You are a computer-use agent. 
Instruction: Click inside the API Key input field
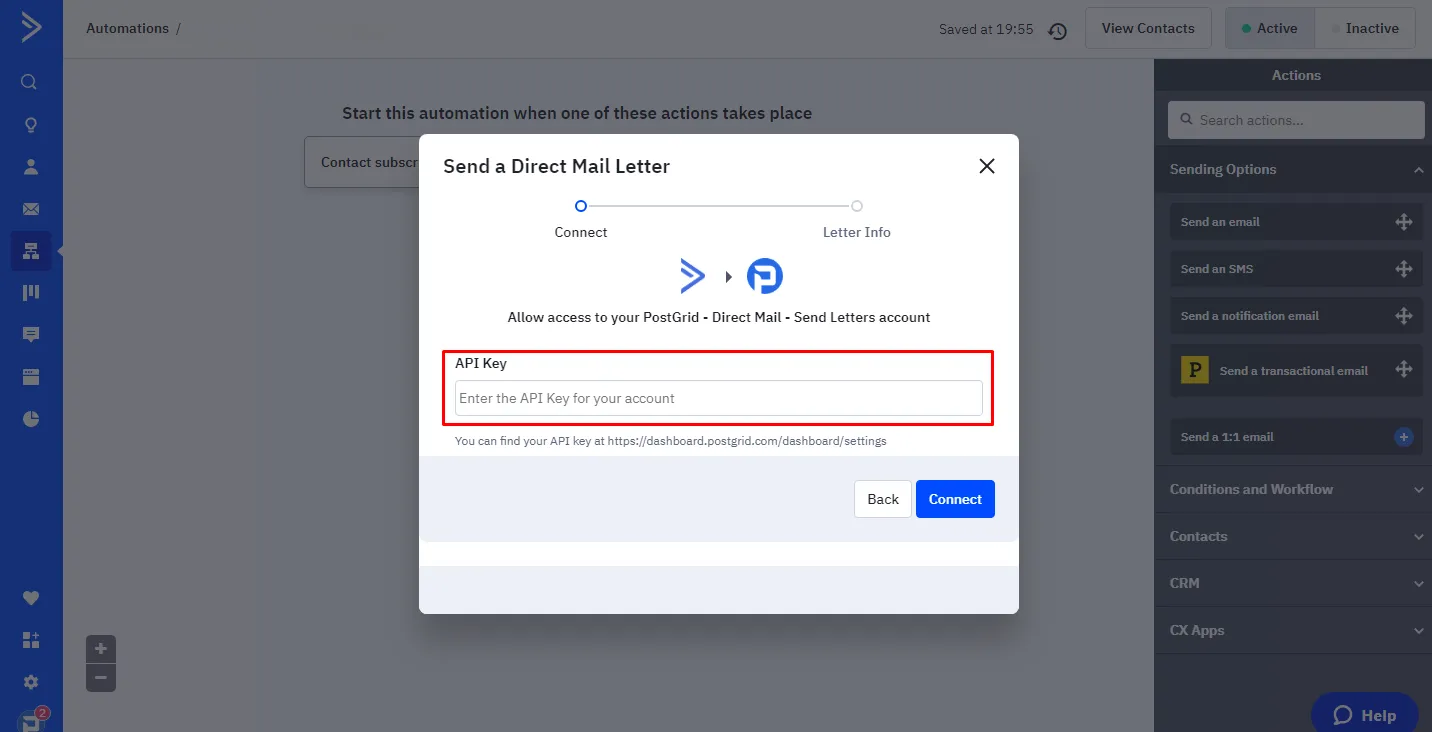[718, 397]
